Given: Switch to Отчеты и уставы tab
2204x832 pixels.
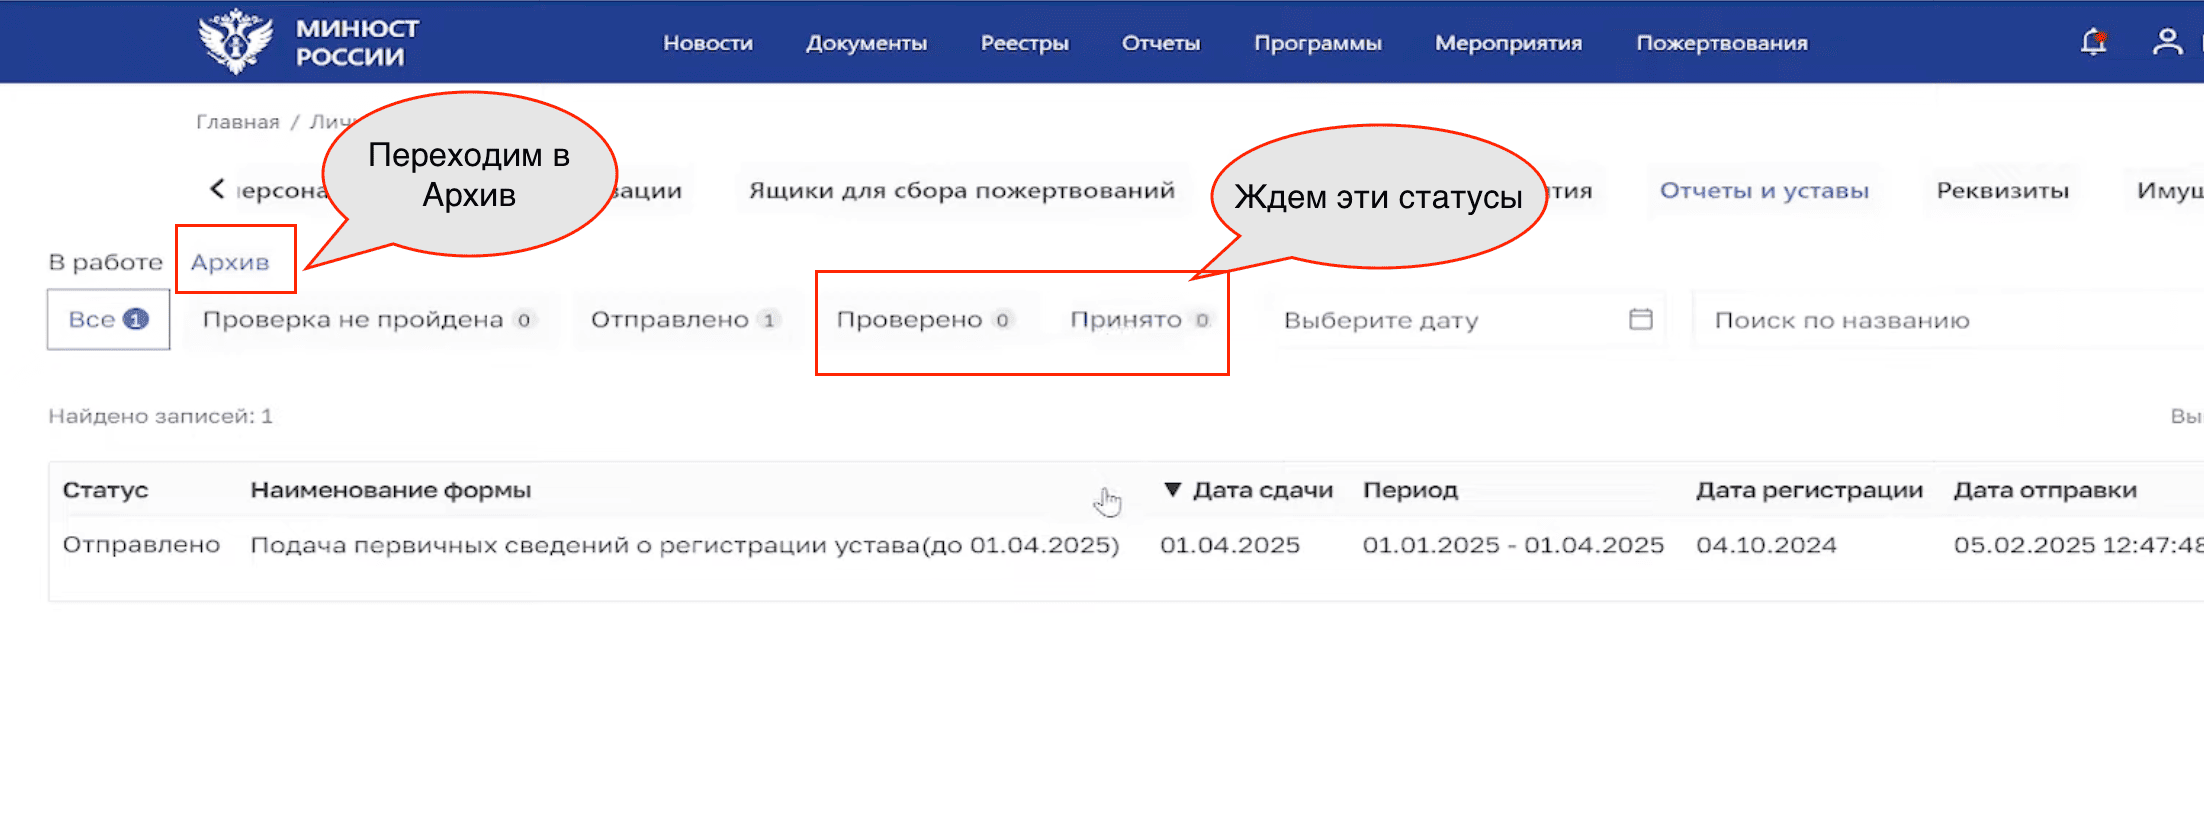Looking at the screenshot, I should 1764,190.
